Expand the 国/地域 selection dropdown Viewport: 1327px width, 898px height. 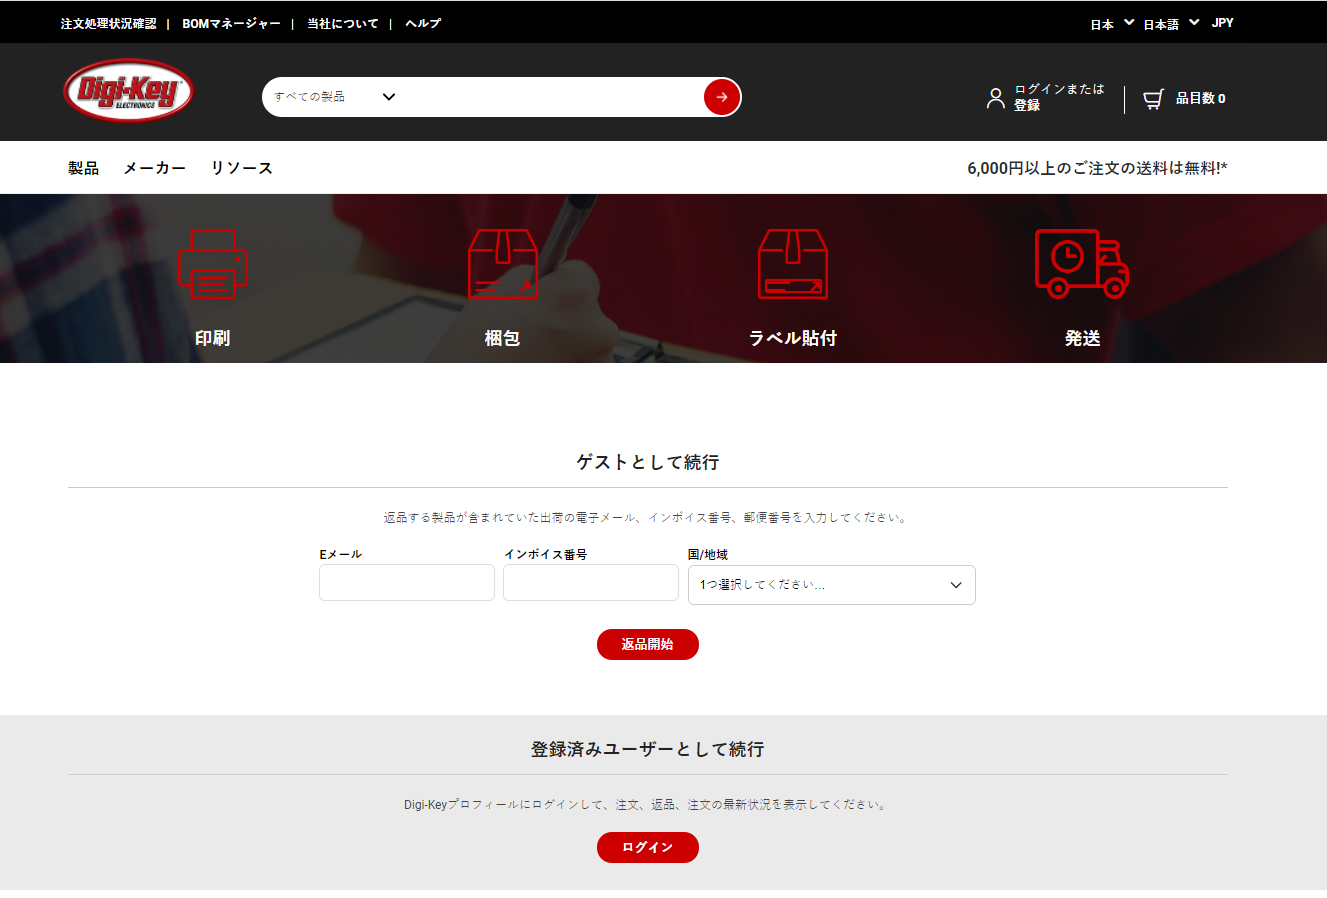click(x=831, y=585)
